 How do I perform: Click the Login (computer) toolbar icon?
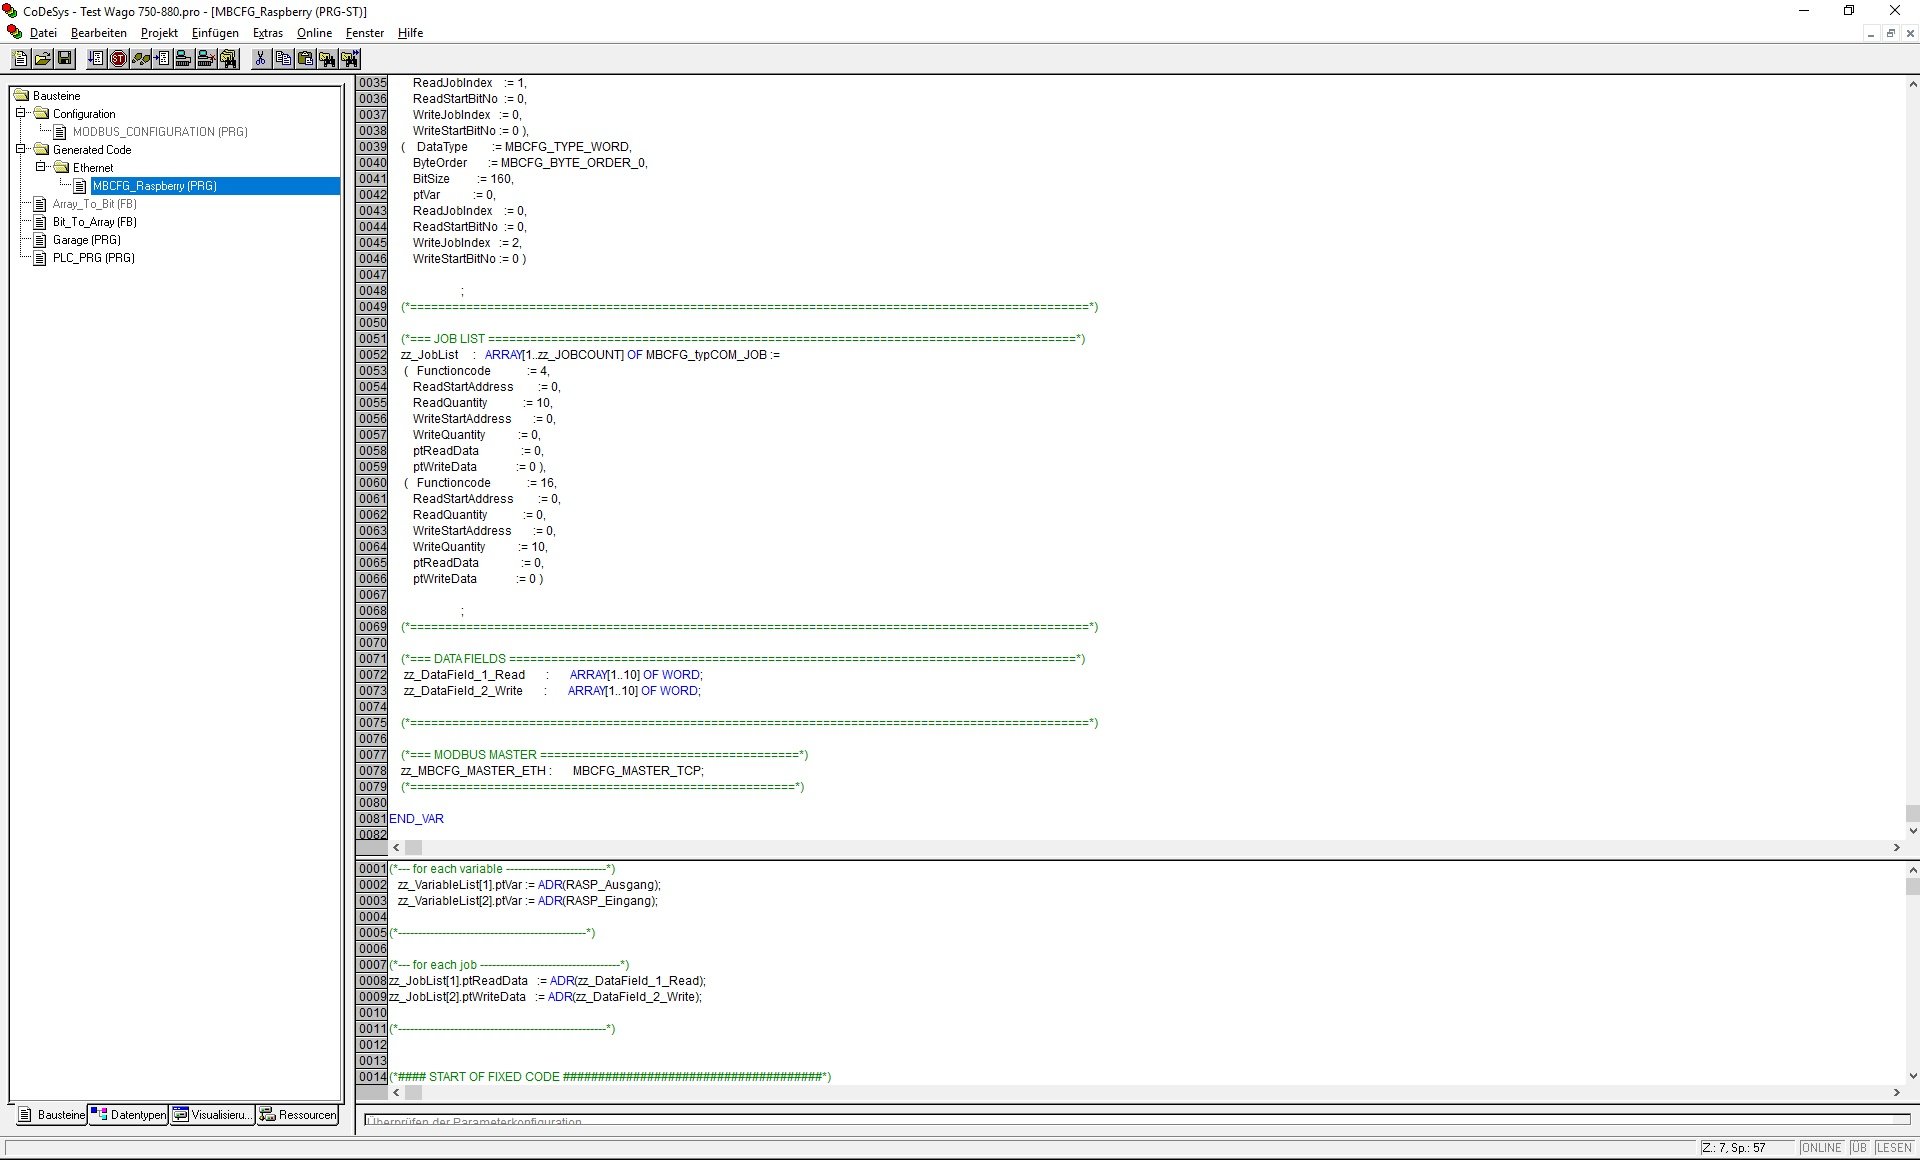point(184,59)
